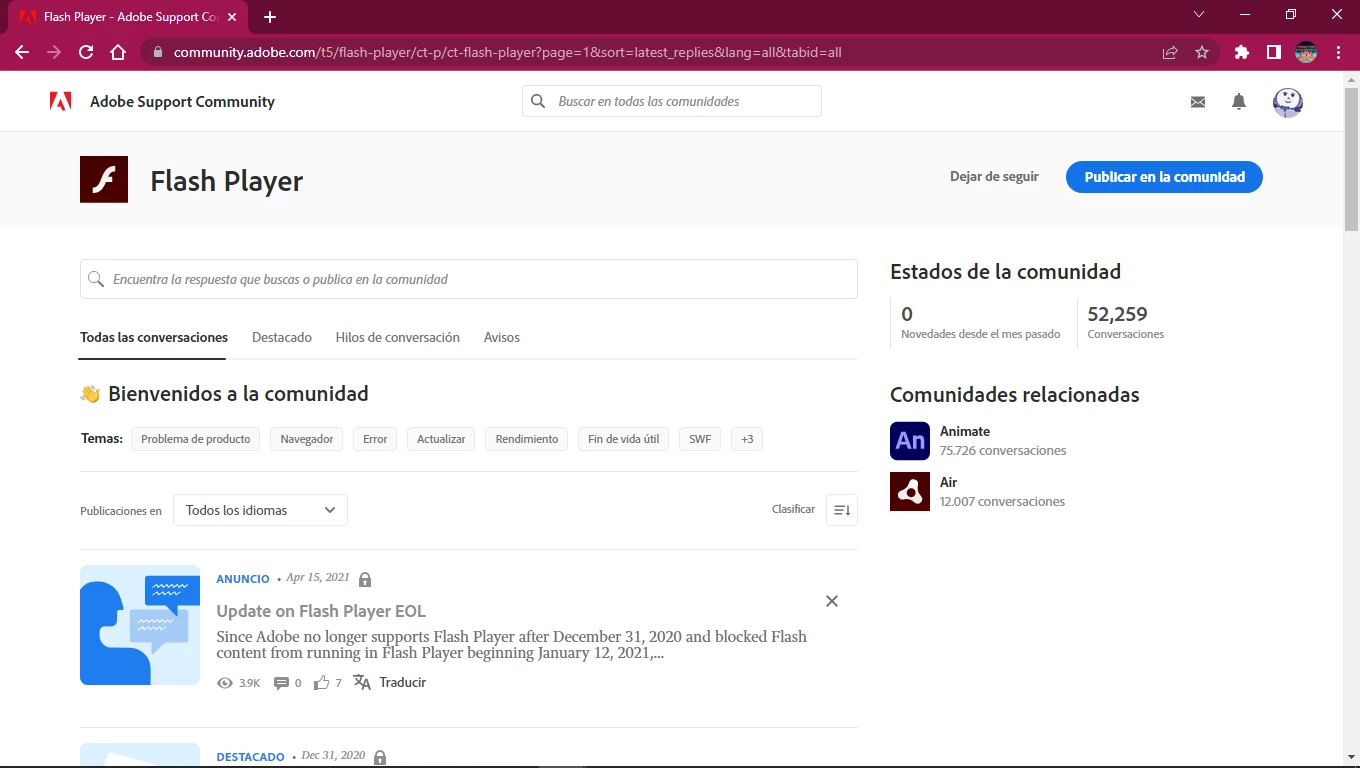The width and height of the screenshot is (1360, 768).
Task: Click the views eye icon showing 3.9K
Action: tap(224, 683)
